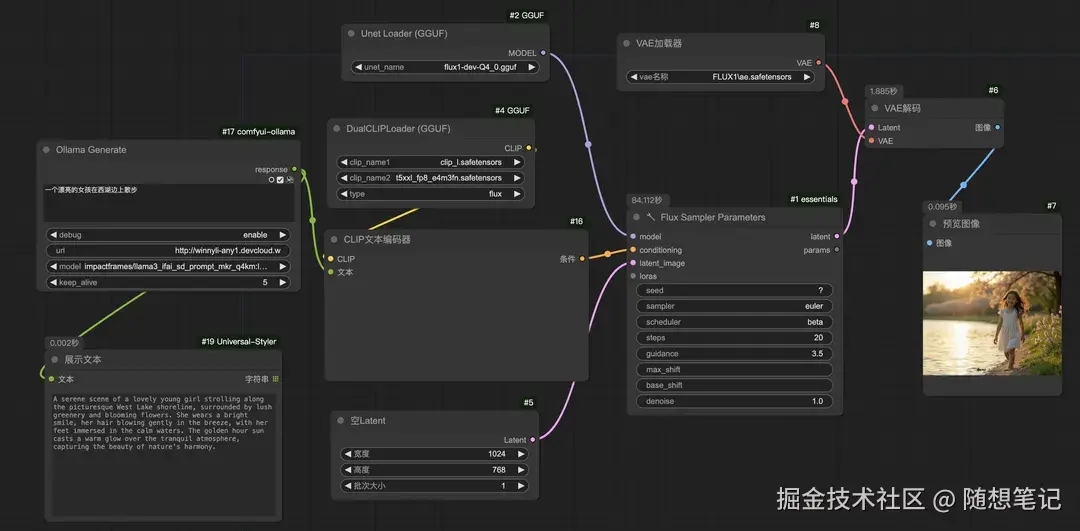Screen dimensions: 1080x531
Task: Click the midpoint dot on the red VAE link
Action: (845, 101)
